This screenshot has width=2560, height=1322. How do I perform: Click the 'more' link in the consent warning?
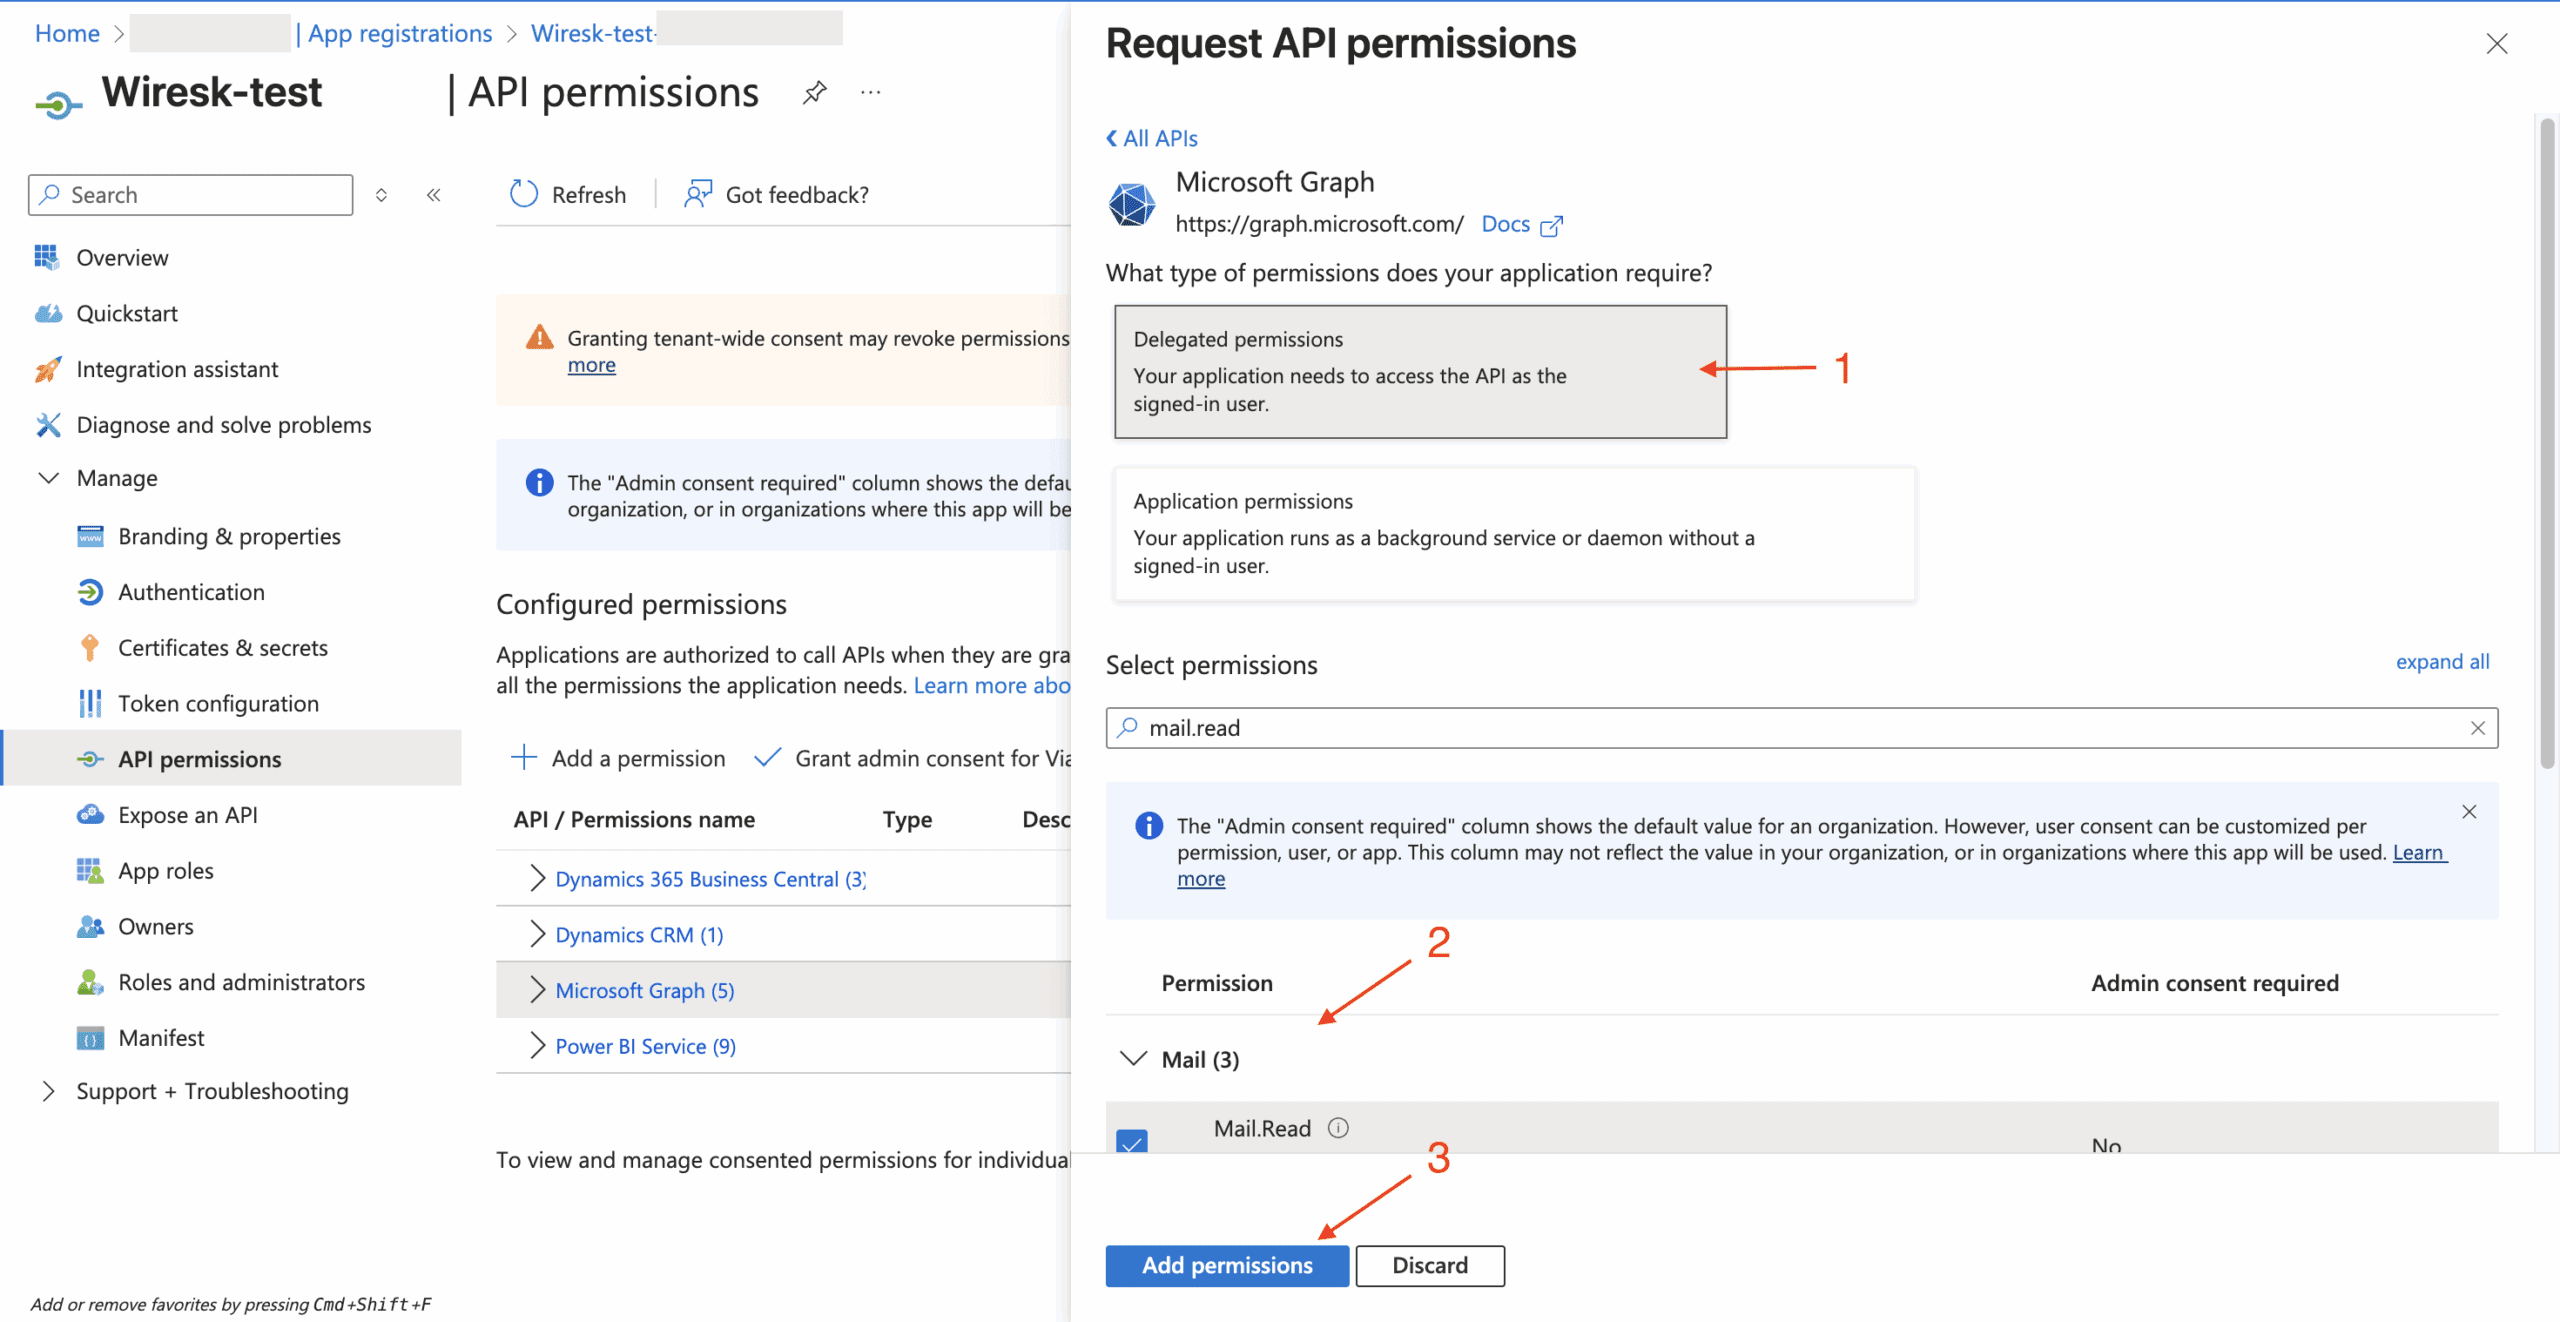coord(592,365)
